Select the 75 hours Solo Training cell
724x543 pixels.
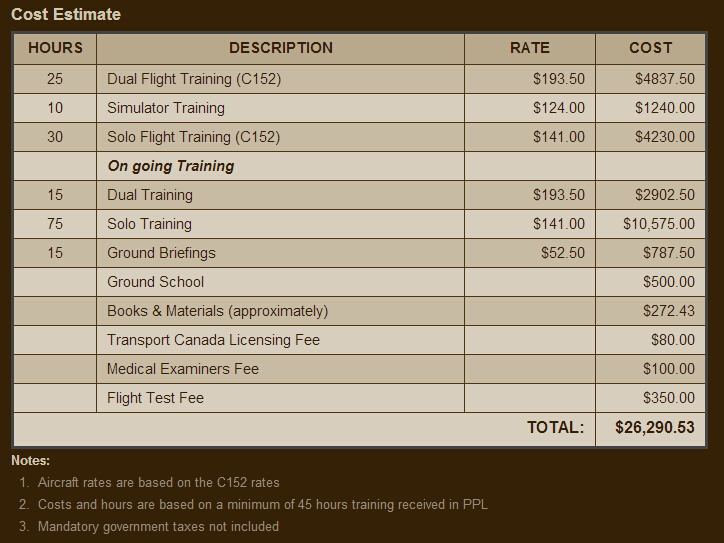55,224
